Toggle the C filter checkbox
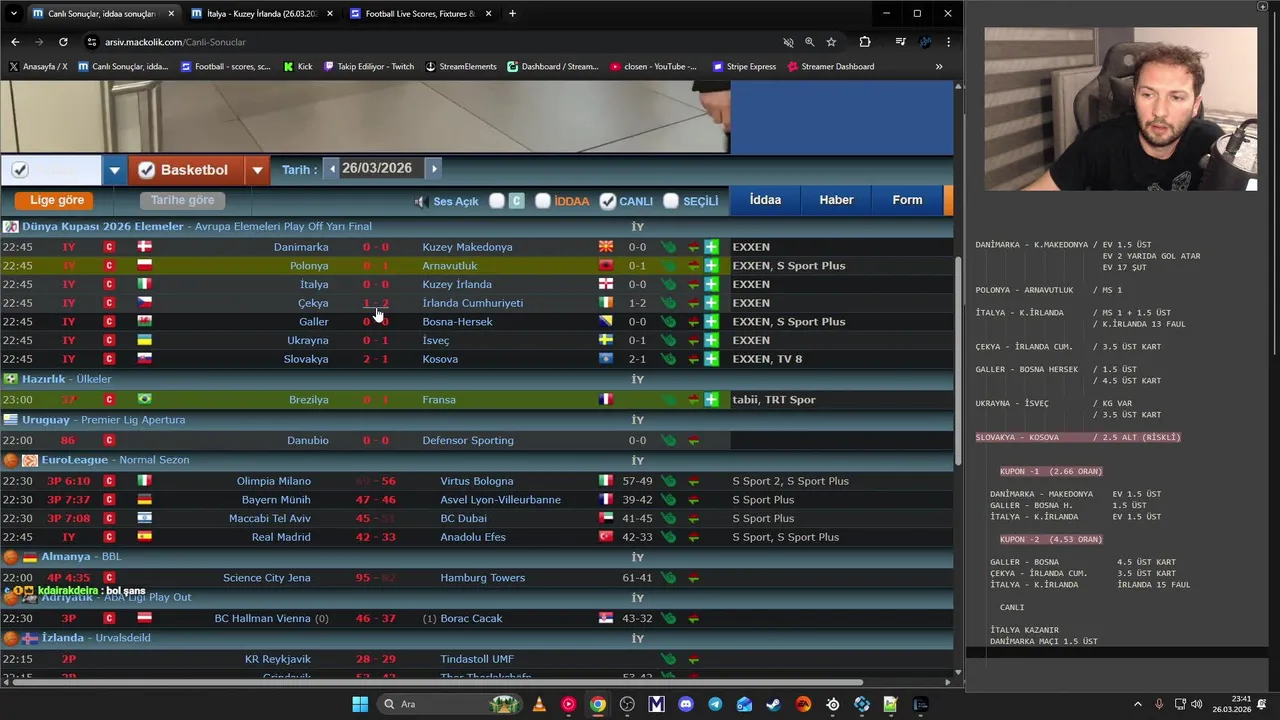The width and height of the screenshot is (1280, 720). point(497,201)
